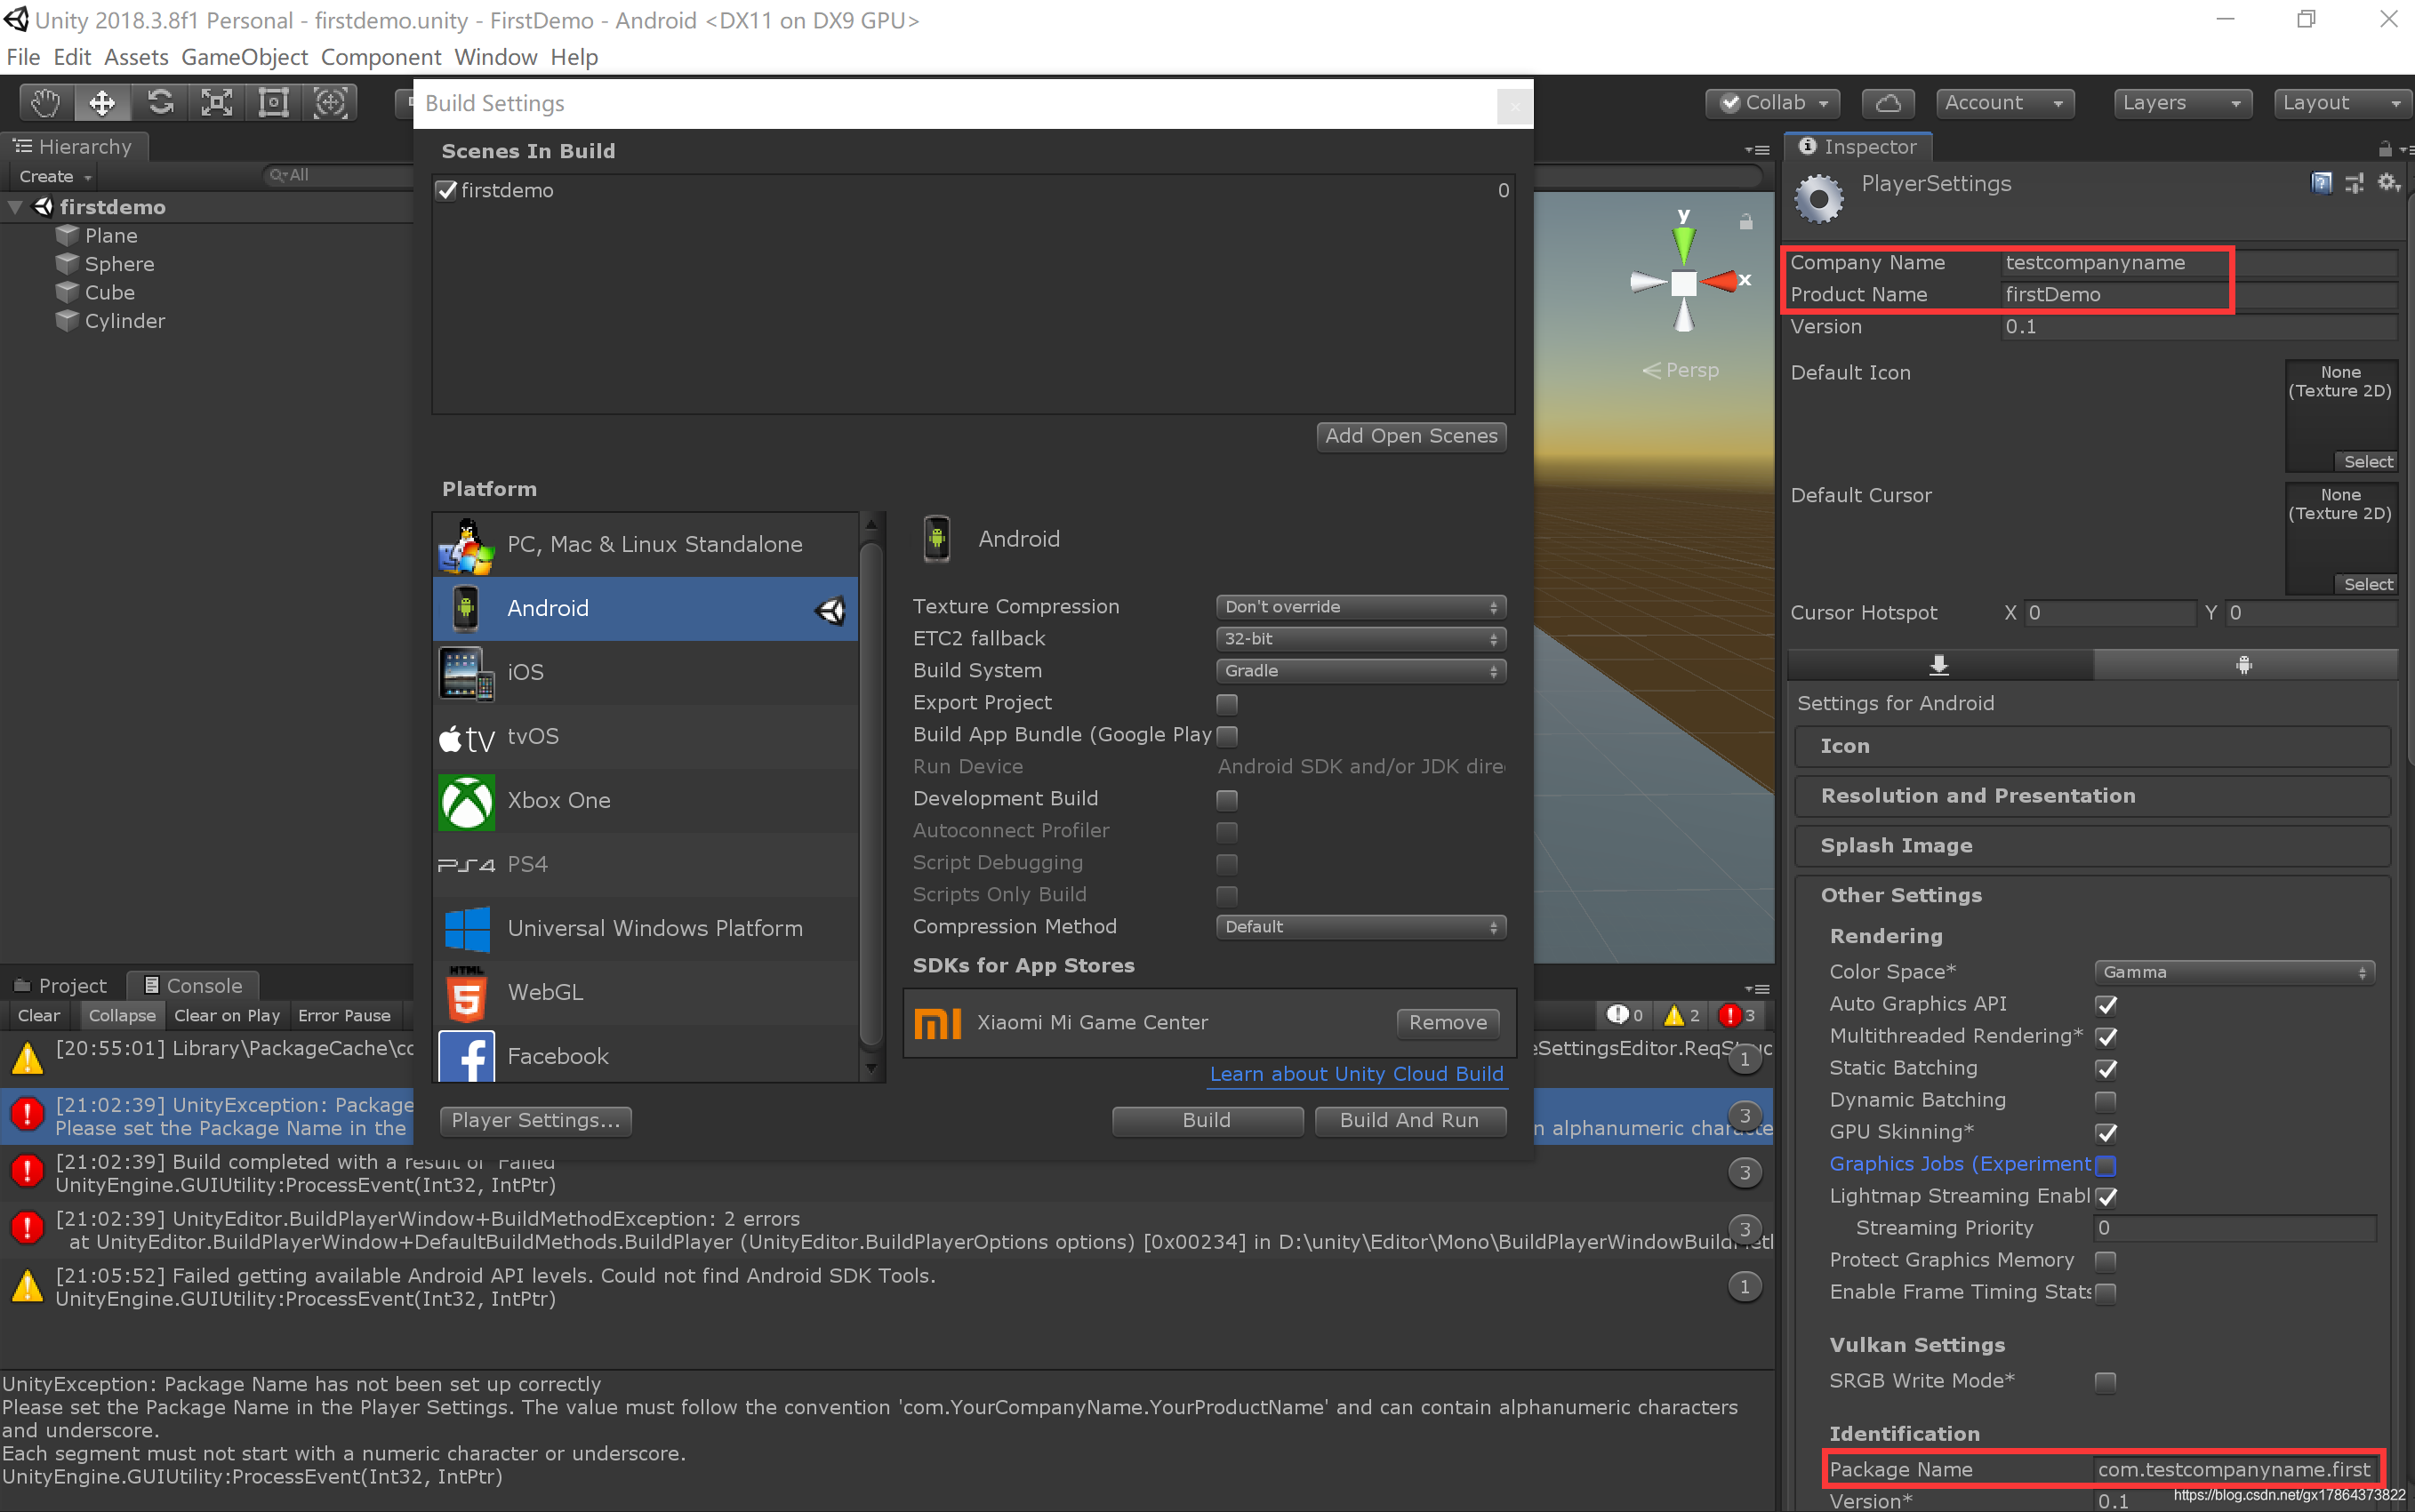The height and width of the screenshot is (1512, 2415).
Task: Disable Multithreaded Rendering
Action: click(x=2106, y=1037)
